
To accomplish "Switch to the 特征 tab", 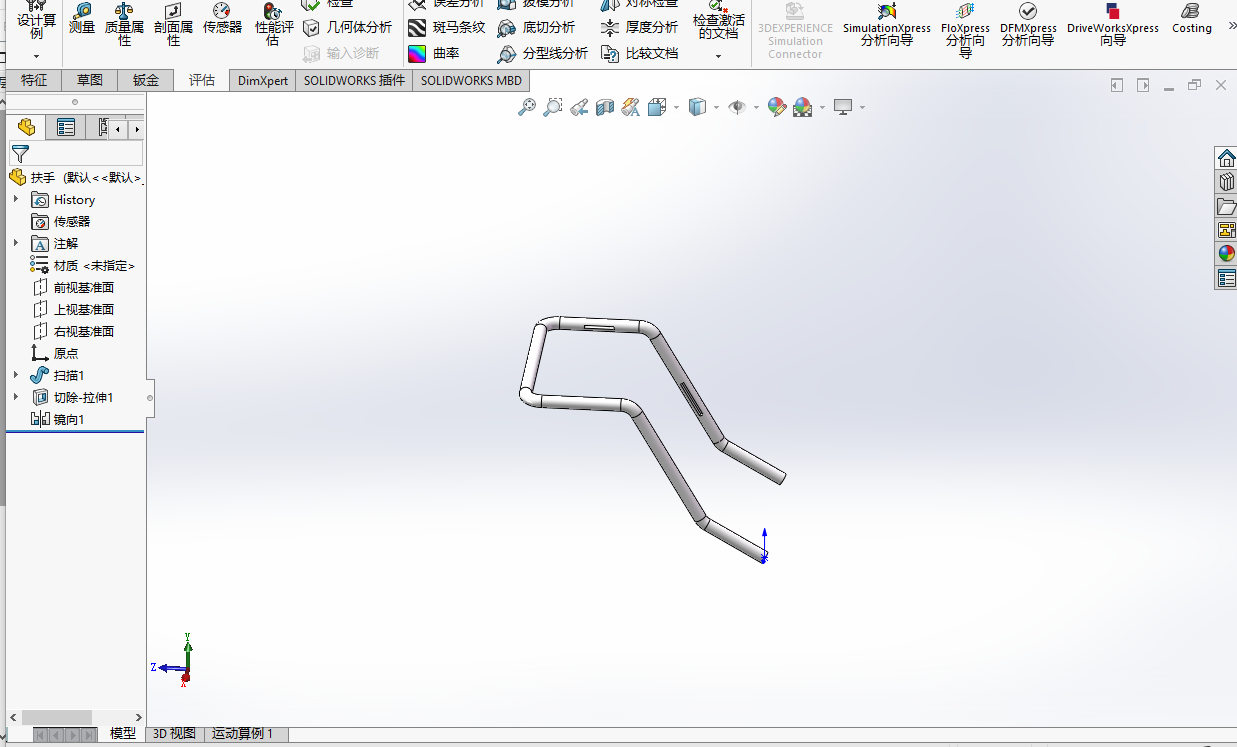I will (x=34, y=80).
